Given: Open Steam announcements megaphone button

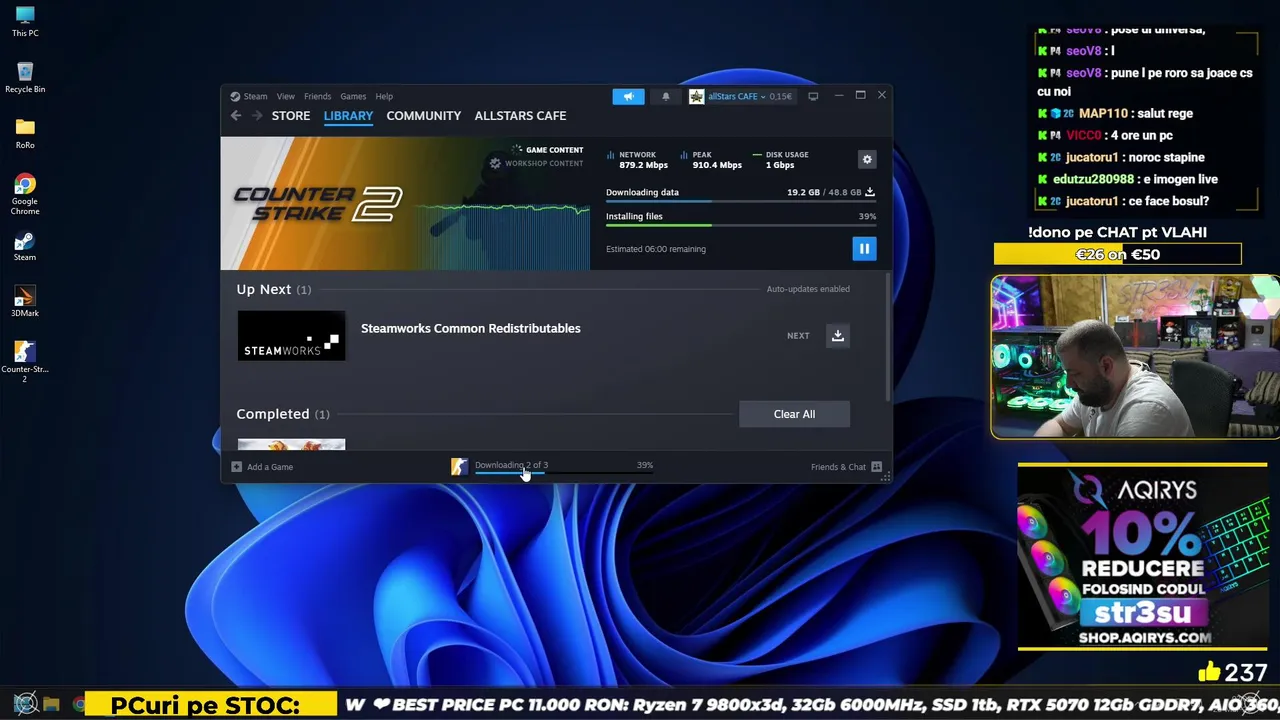Looking at the screenshot, I should (629, 96).
